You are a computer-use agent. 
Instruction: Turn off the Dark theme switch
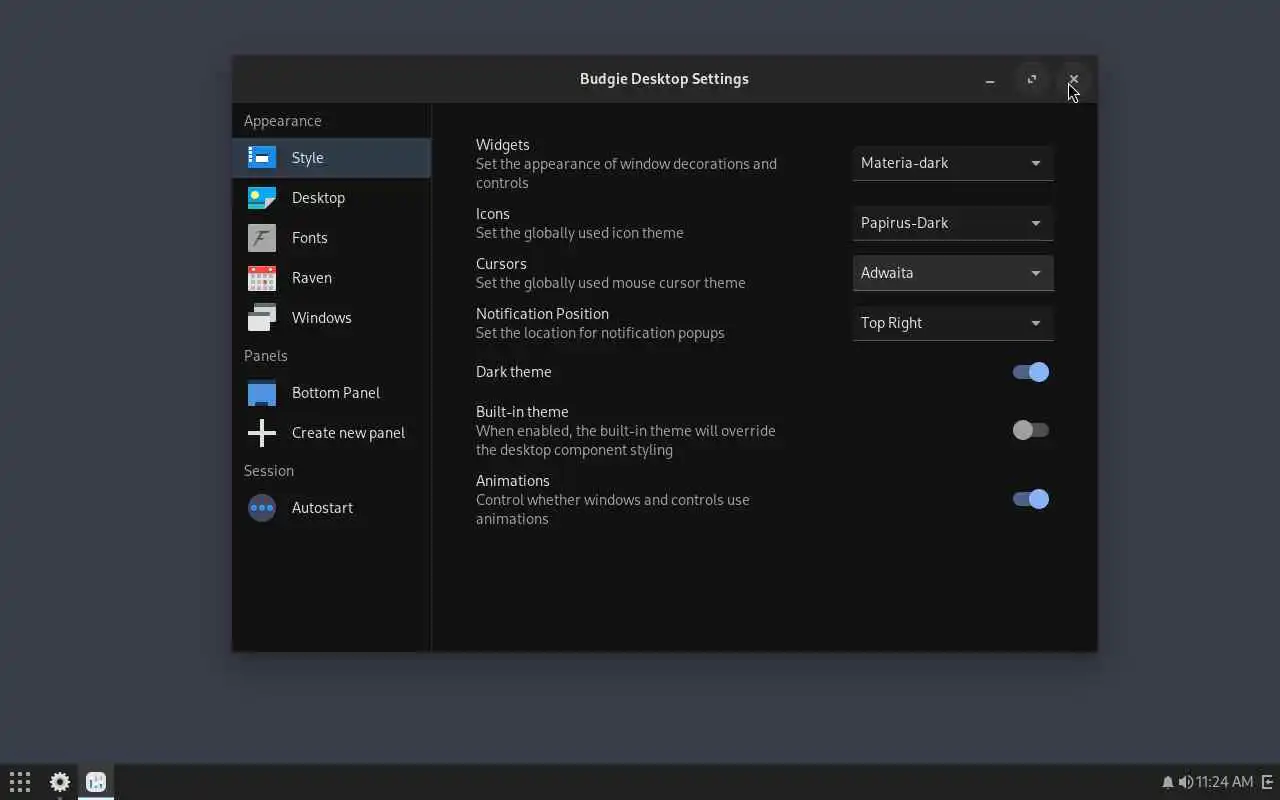click(x=1031, y=372)
